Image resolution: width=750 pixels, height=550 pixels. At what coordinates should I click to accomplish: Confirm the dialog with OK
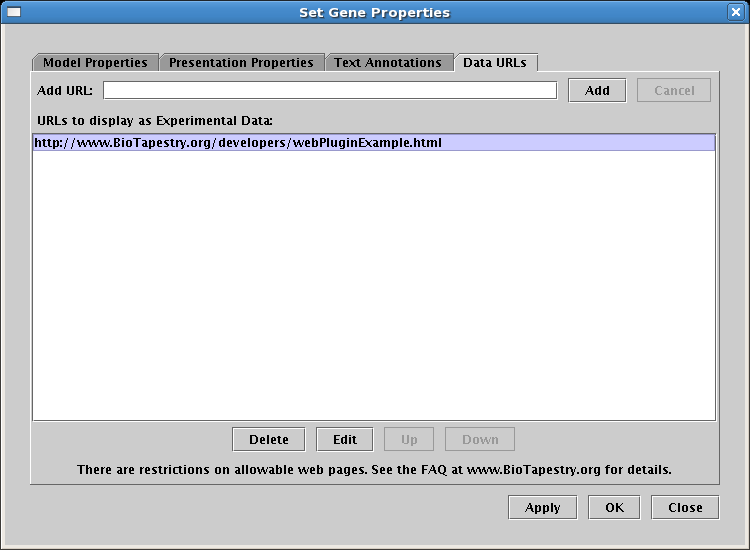point(614,507)
